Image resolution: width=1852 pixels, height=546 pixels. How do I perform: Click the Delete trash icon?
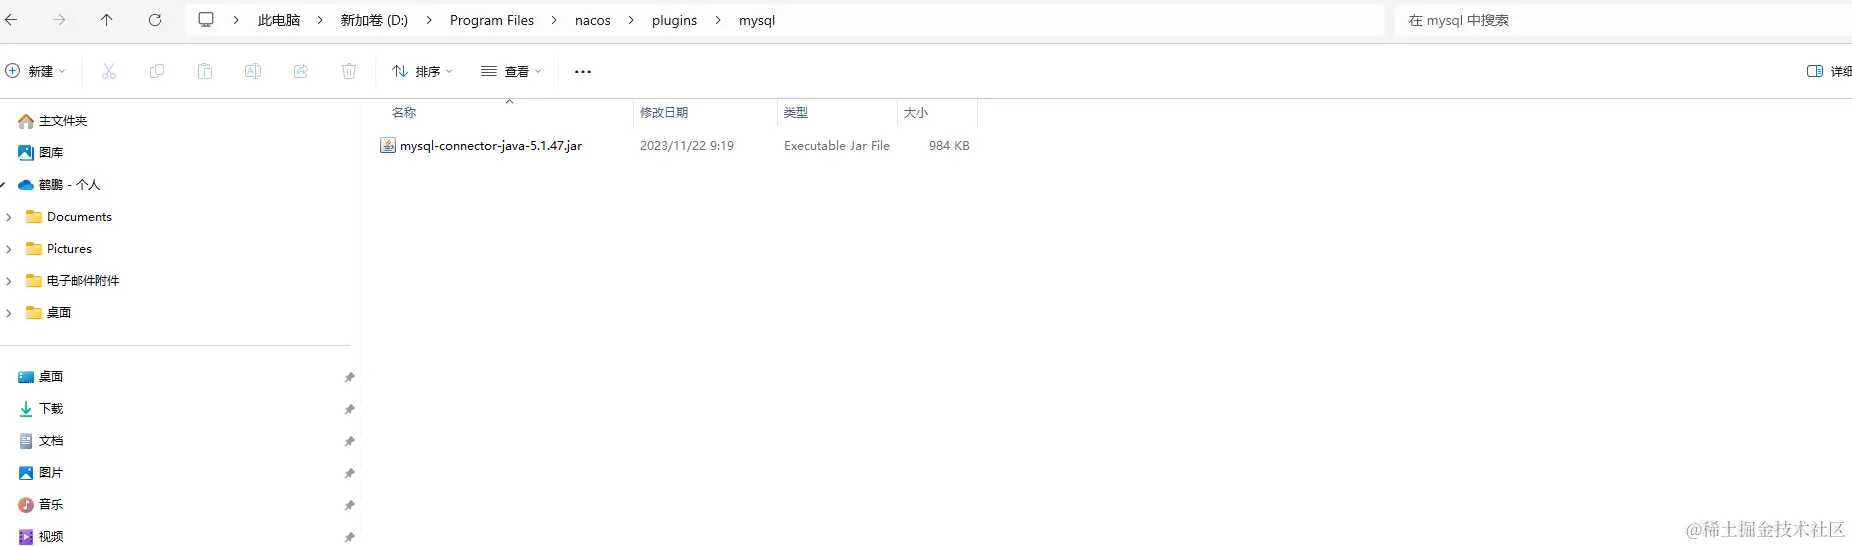pyautogui.click(x=349, y=71)
